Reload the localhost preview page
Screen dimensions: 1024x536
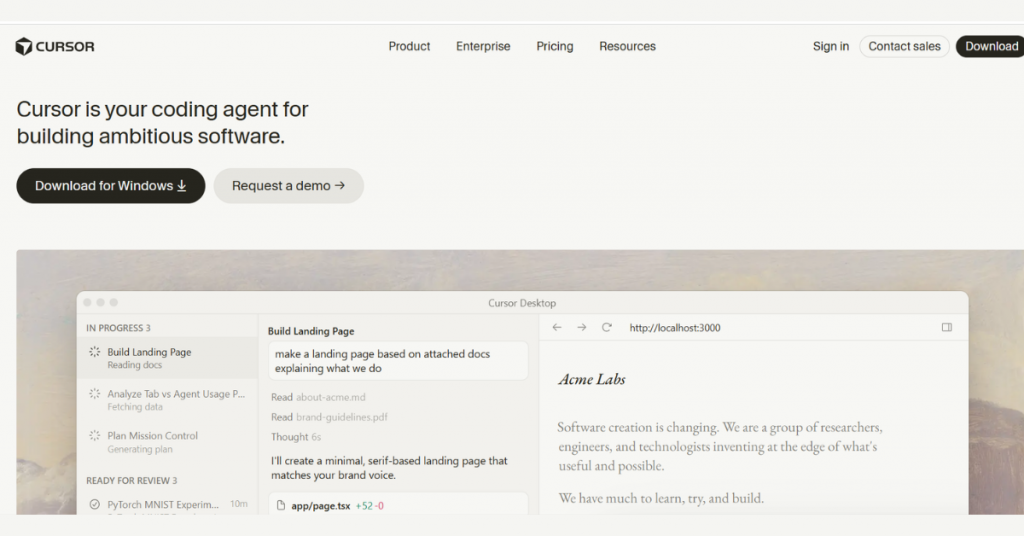pyautogui.click(x=607, y=328)
